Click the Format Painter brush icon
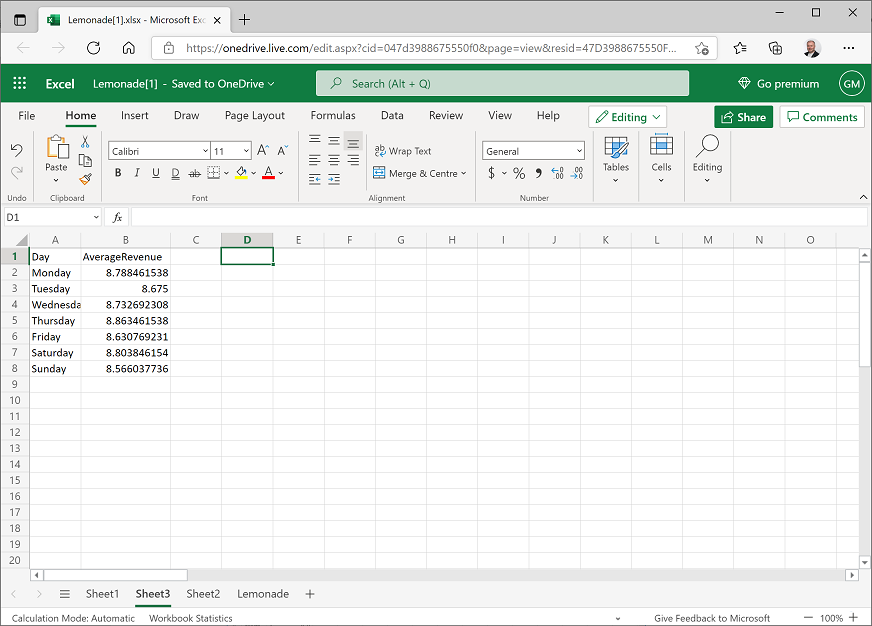The height and width of the screenshot is (626, 872). tap(85, 179)
